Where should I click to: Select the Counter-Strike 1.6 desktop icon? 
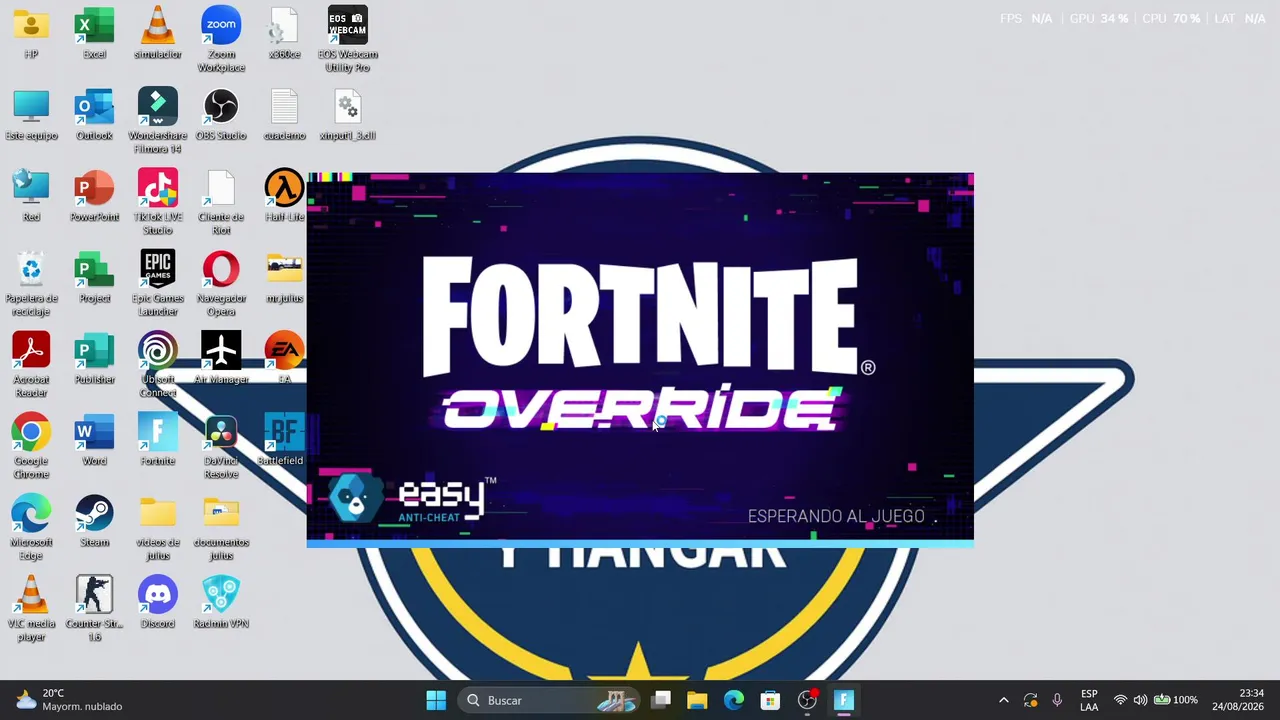tap(94, 609)
